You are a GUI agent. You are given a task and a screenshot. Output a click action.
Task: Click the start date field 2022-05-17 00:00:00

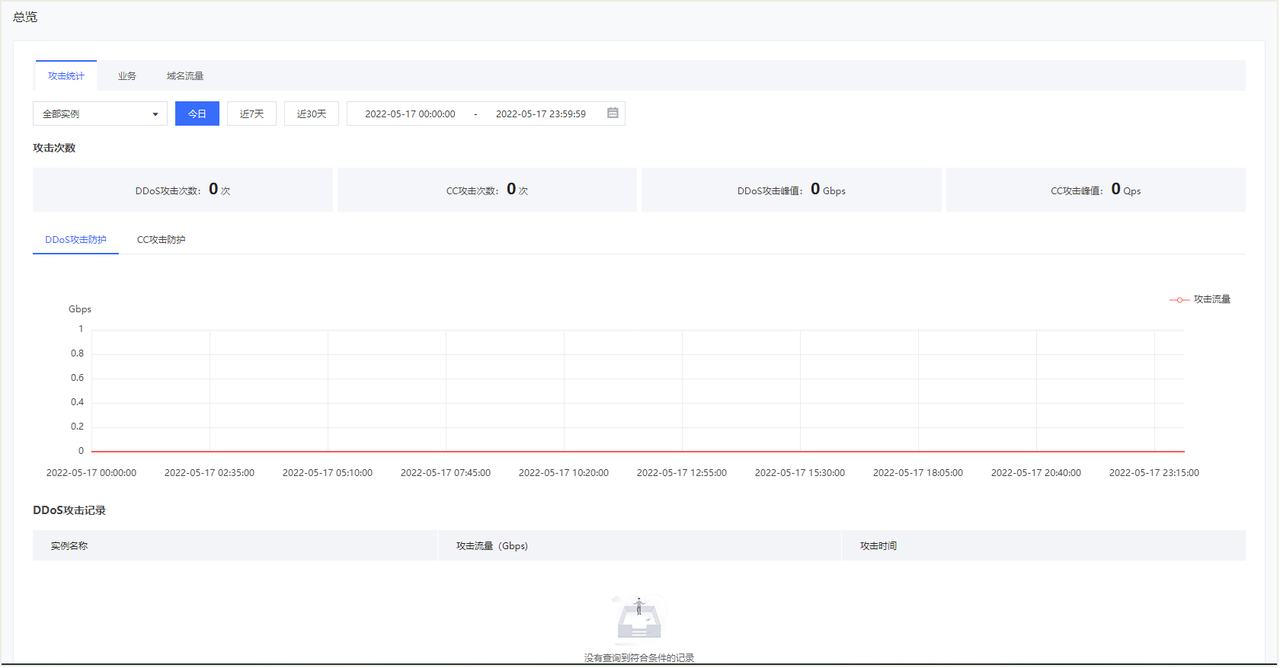pos(410,114)
